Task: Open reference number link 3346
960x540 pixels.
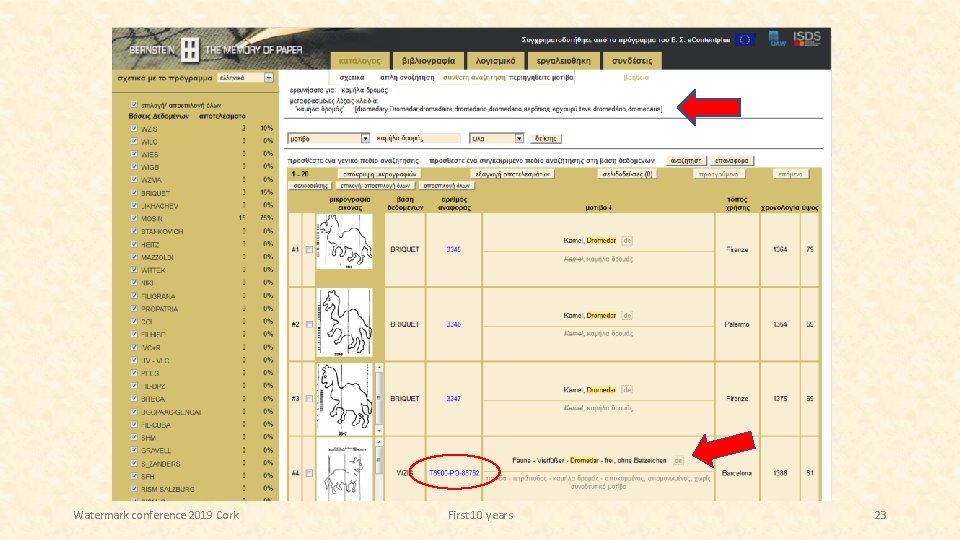Action: pos(454,324)
